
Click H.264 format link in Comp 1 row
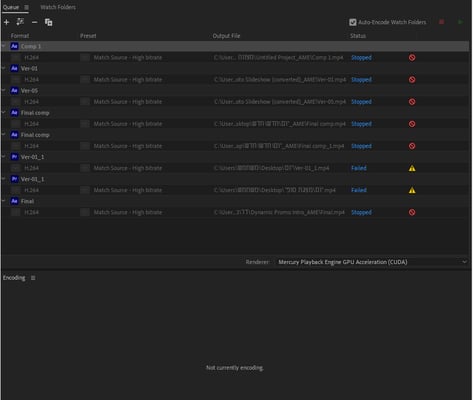pyautogui.click(x=32, y=58)
